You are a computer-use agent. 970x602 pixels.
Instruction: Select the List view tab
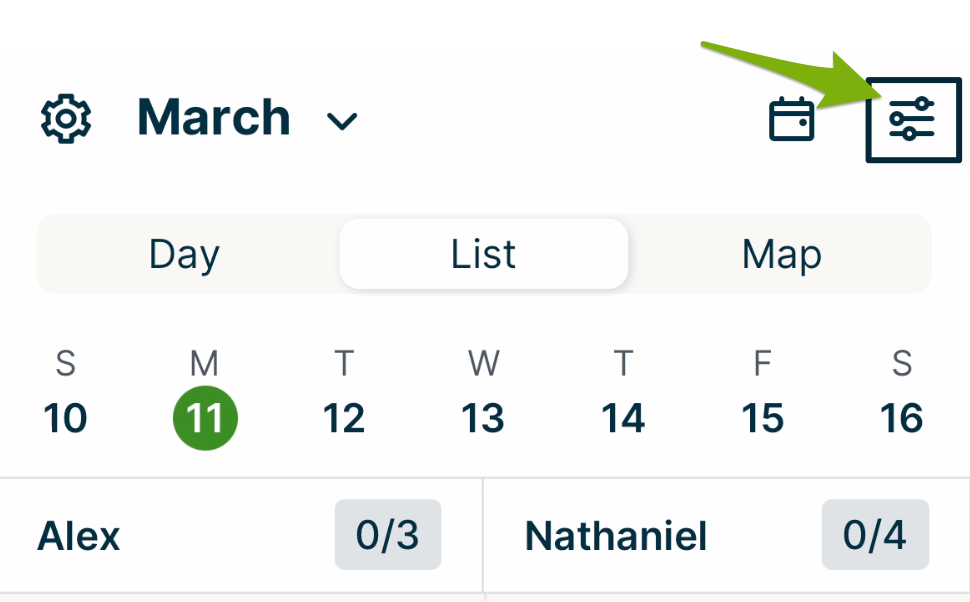point(484,254)
